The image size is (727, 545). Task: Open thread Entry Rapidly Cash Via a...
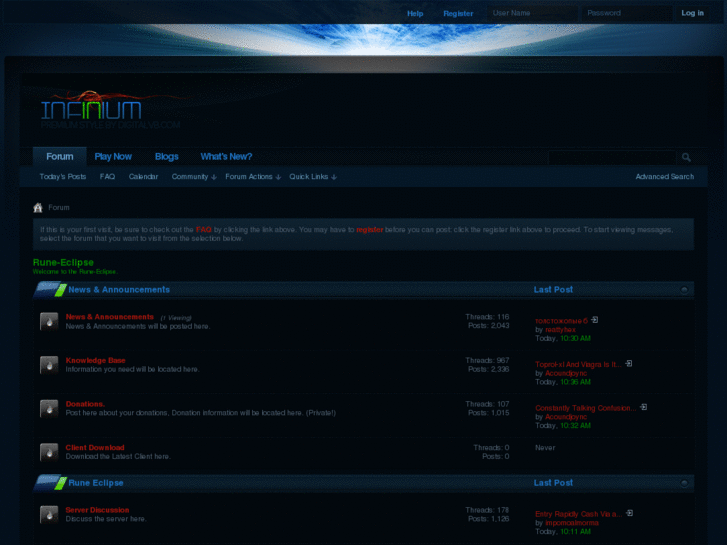tap(579, 514)
